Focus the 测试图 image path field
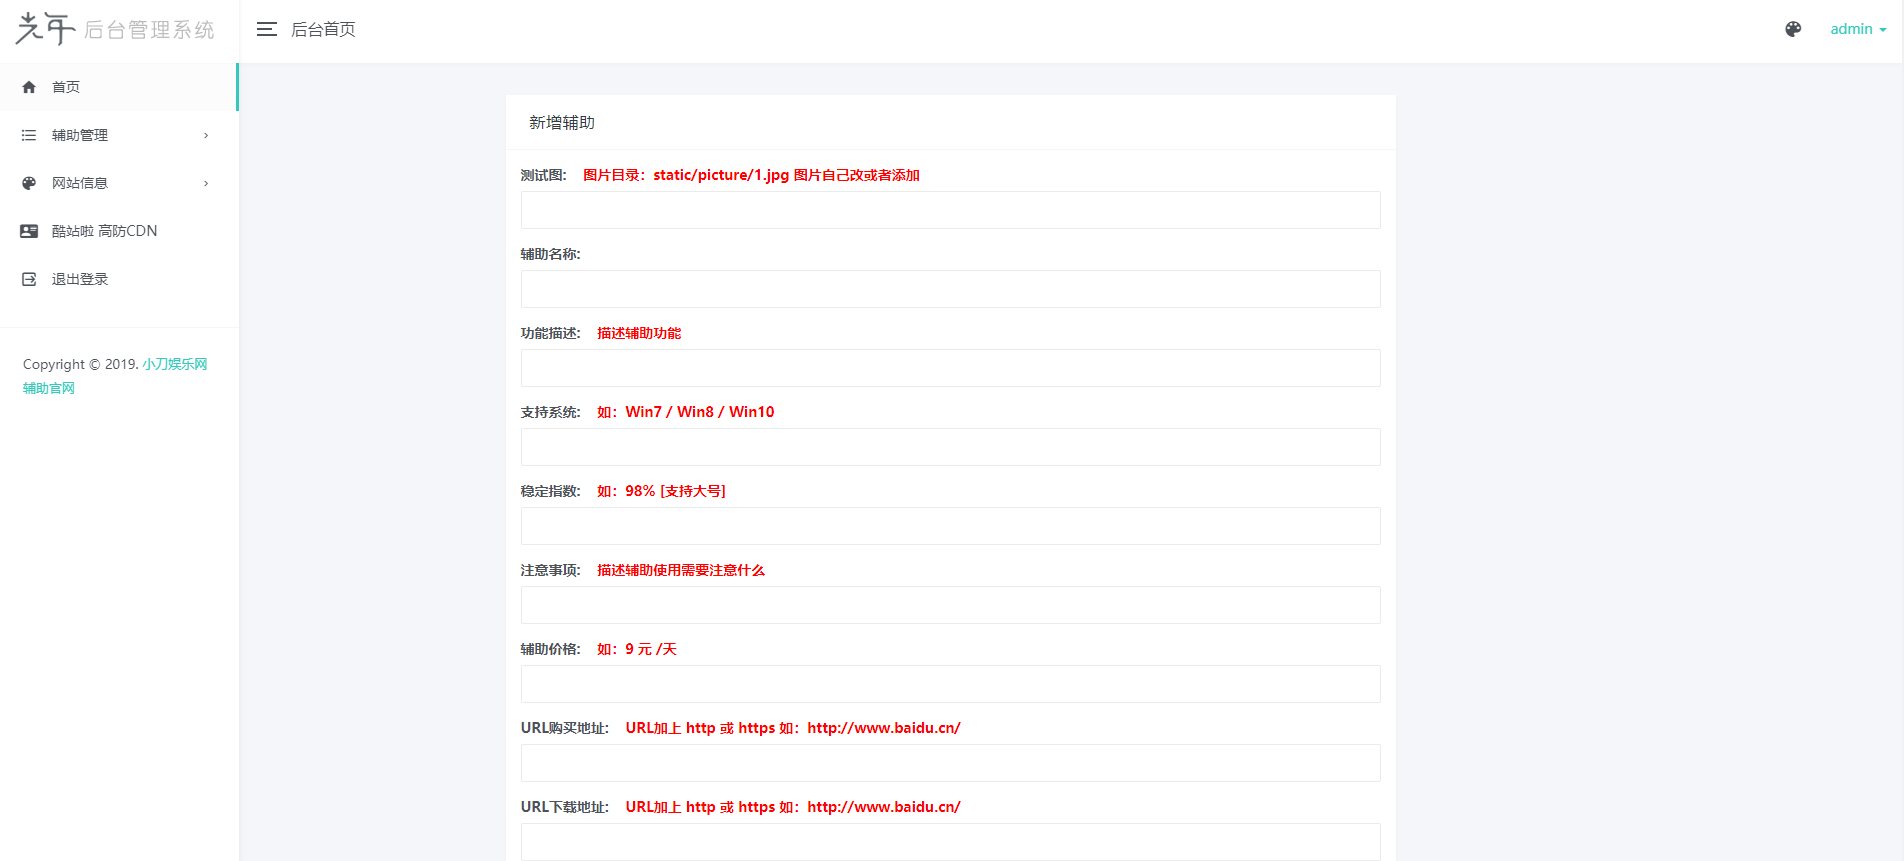The image size is (1904, 861). [950, 210]
